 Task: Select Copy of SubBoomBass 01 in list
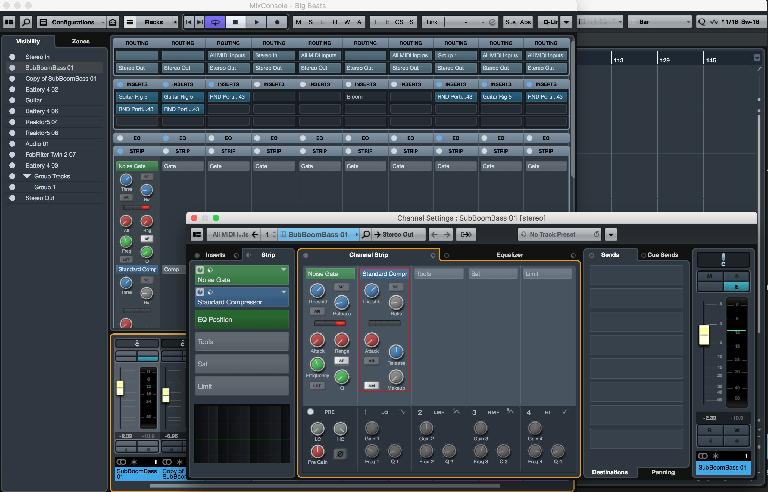[61, 78]
